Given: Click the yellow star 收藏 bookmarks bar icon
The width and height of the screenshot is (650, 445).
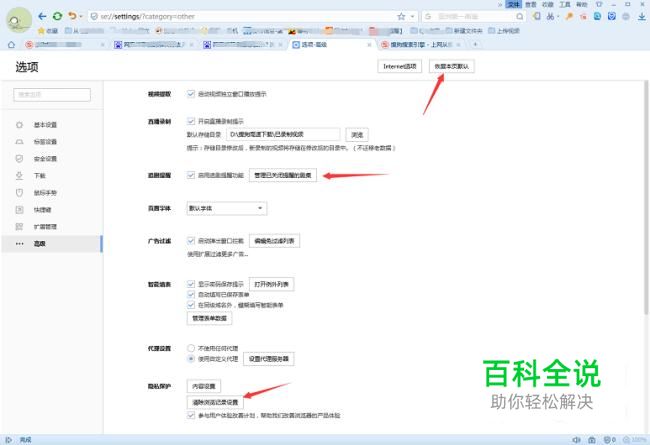Looking at the screenshot, I should coord(41,31).
